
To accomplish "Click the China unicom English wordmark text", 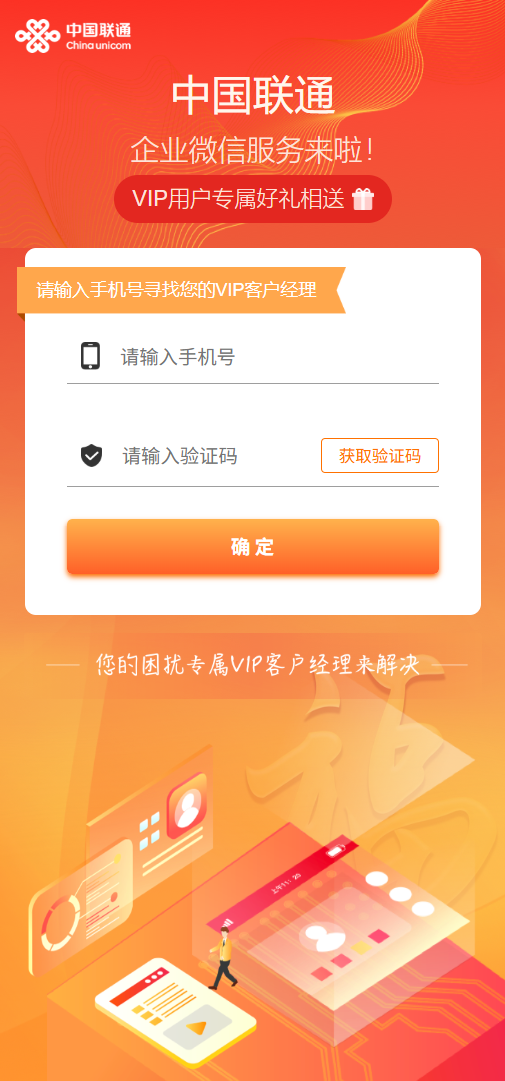I will click(99, 46).
